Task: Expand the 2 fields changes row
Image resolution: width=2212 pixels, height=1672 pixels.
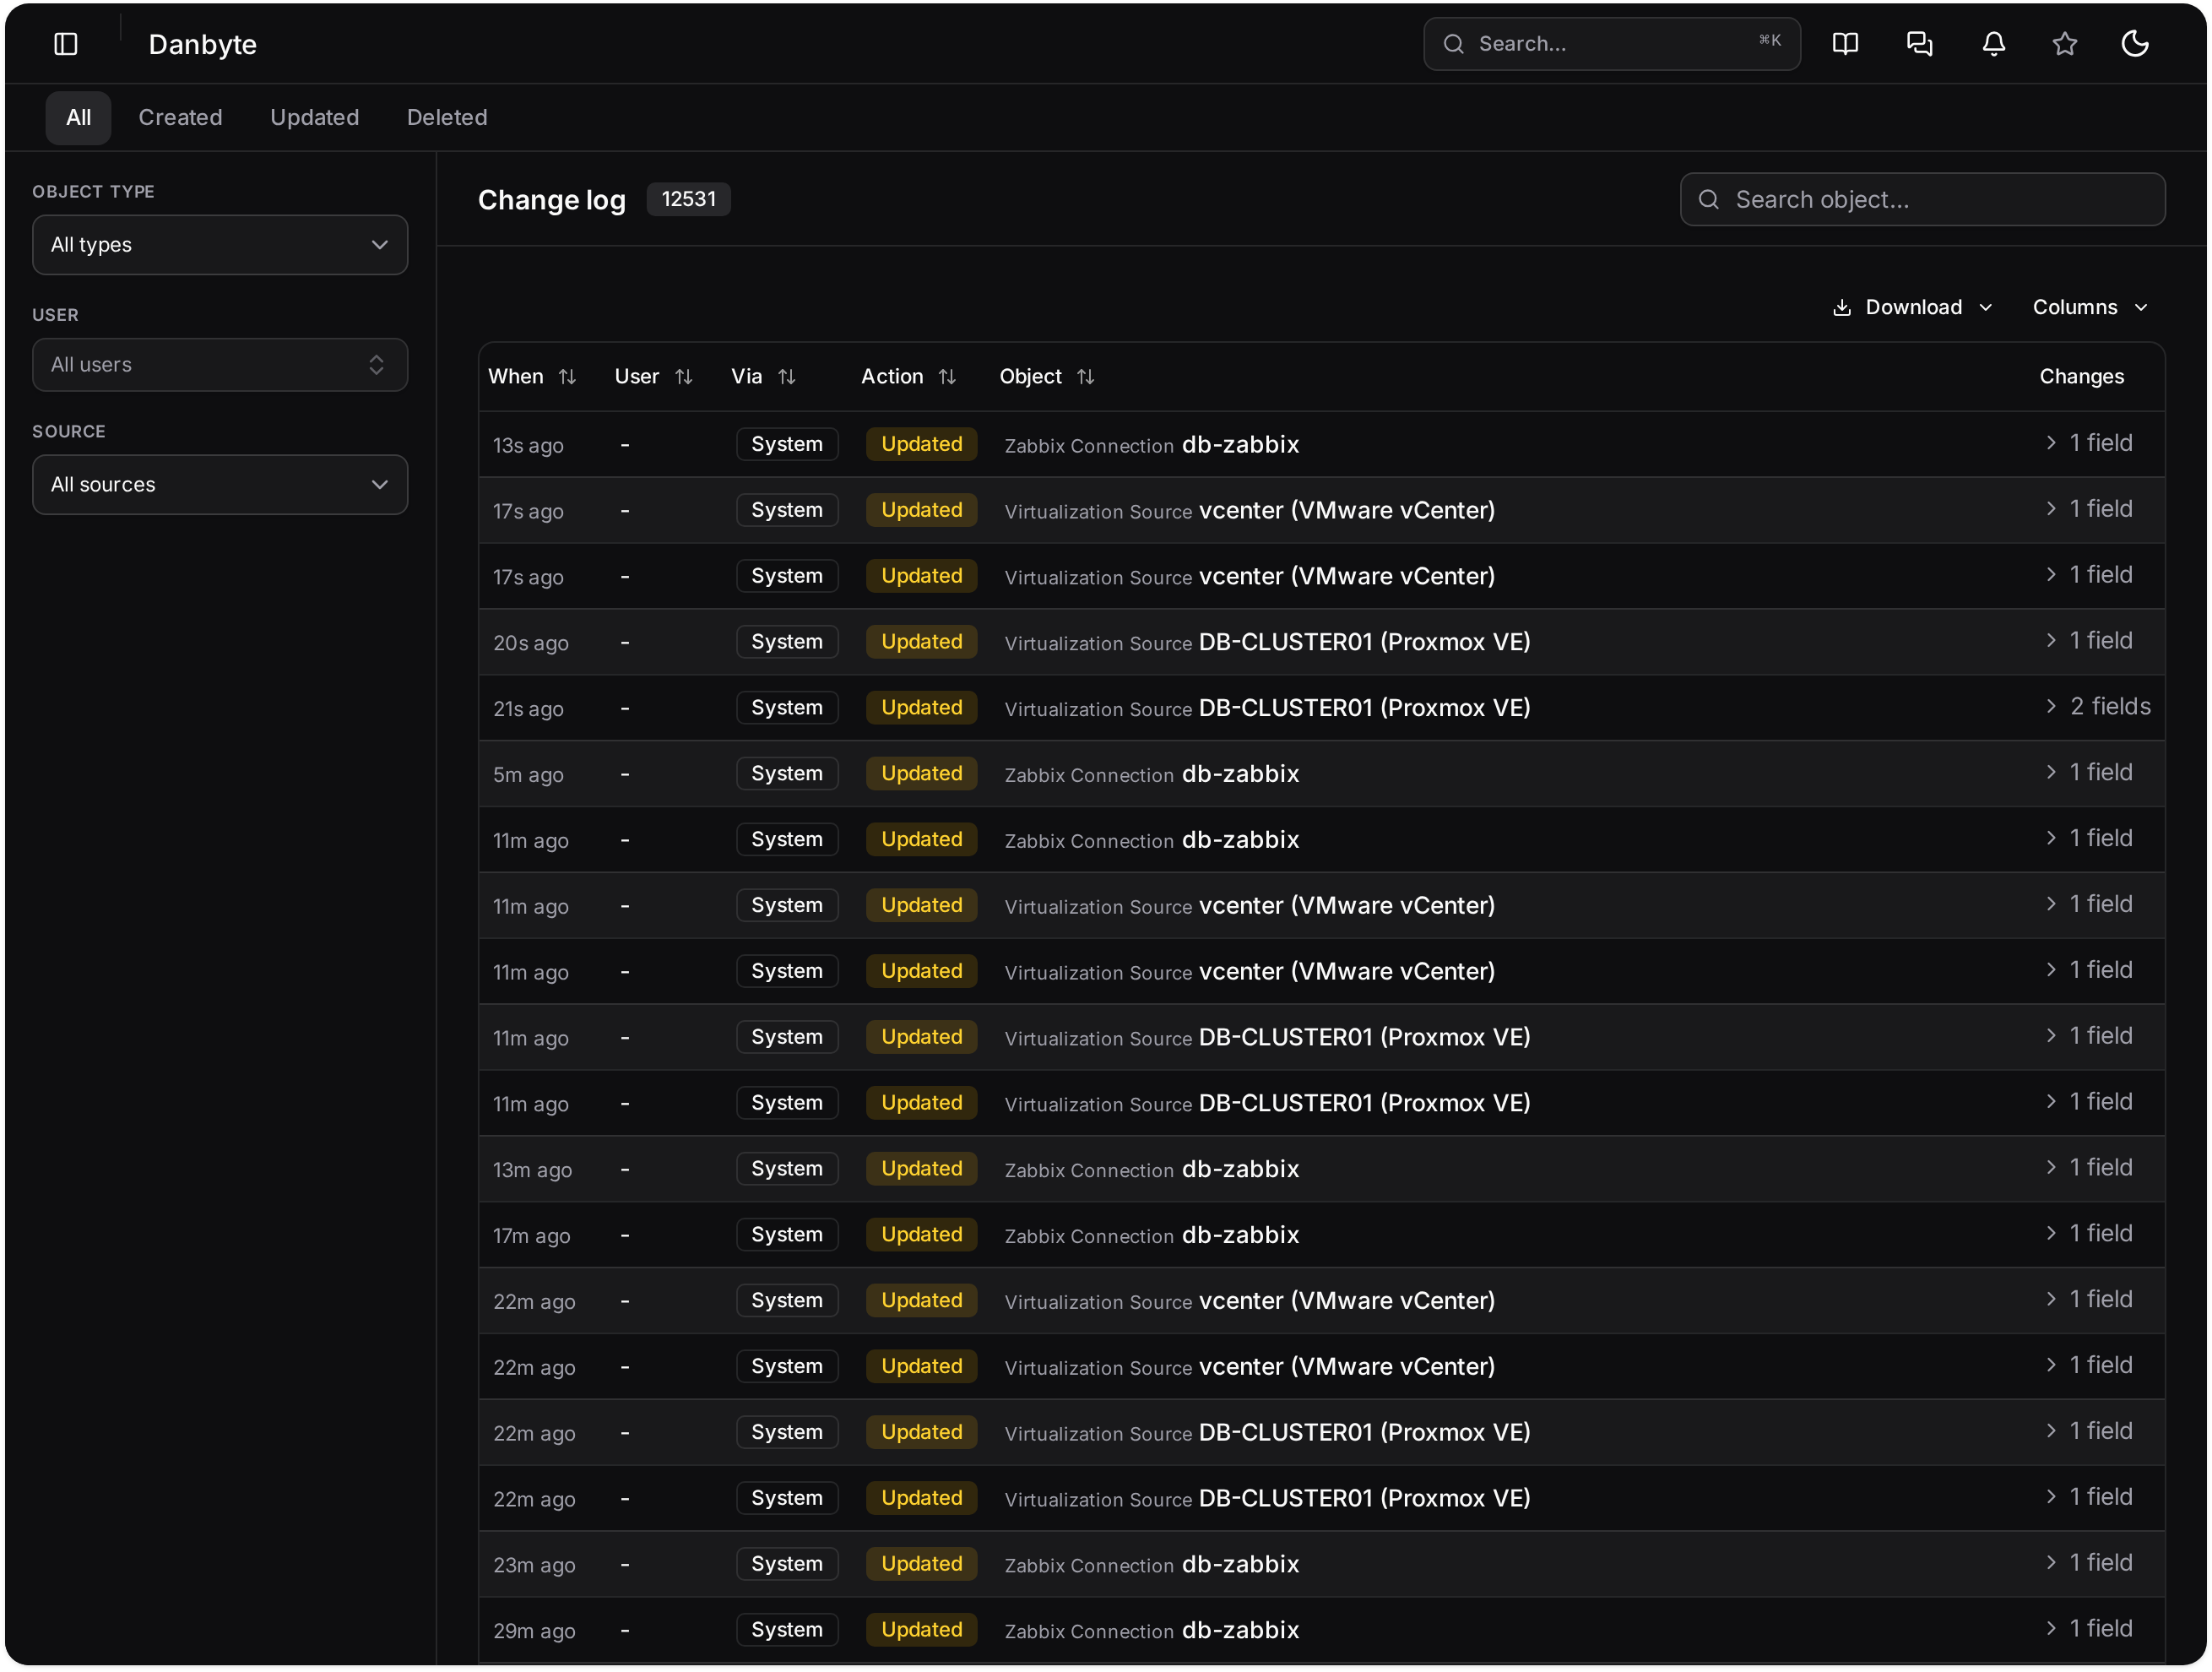Action: coord(2097,706)
